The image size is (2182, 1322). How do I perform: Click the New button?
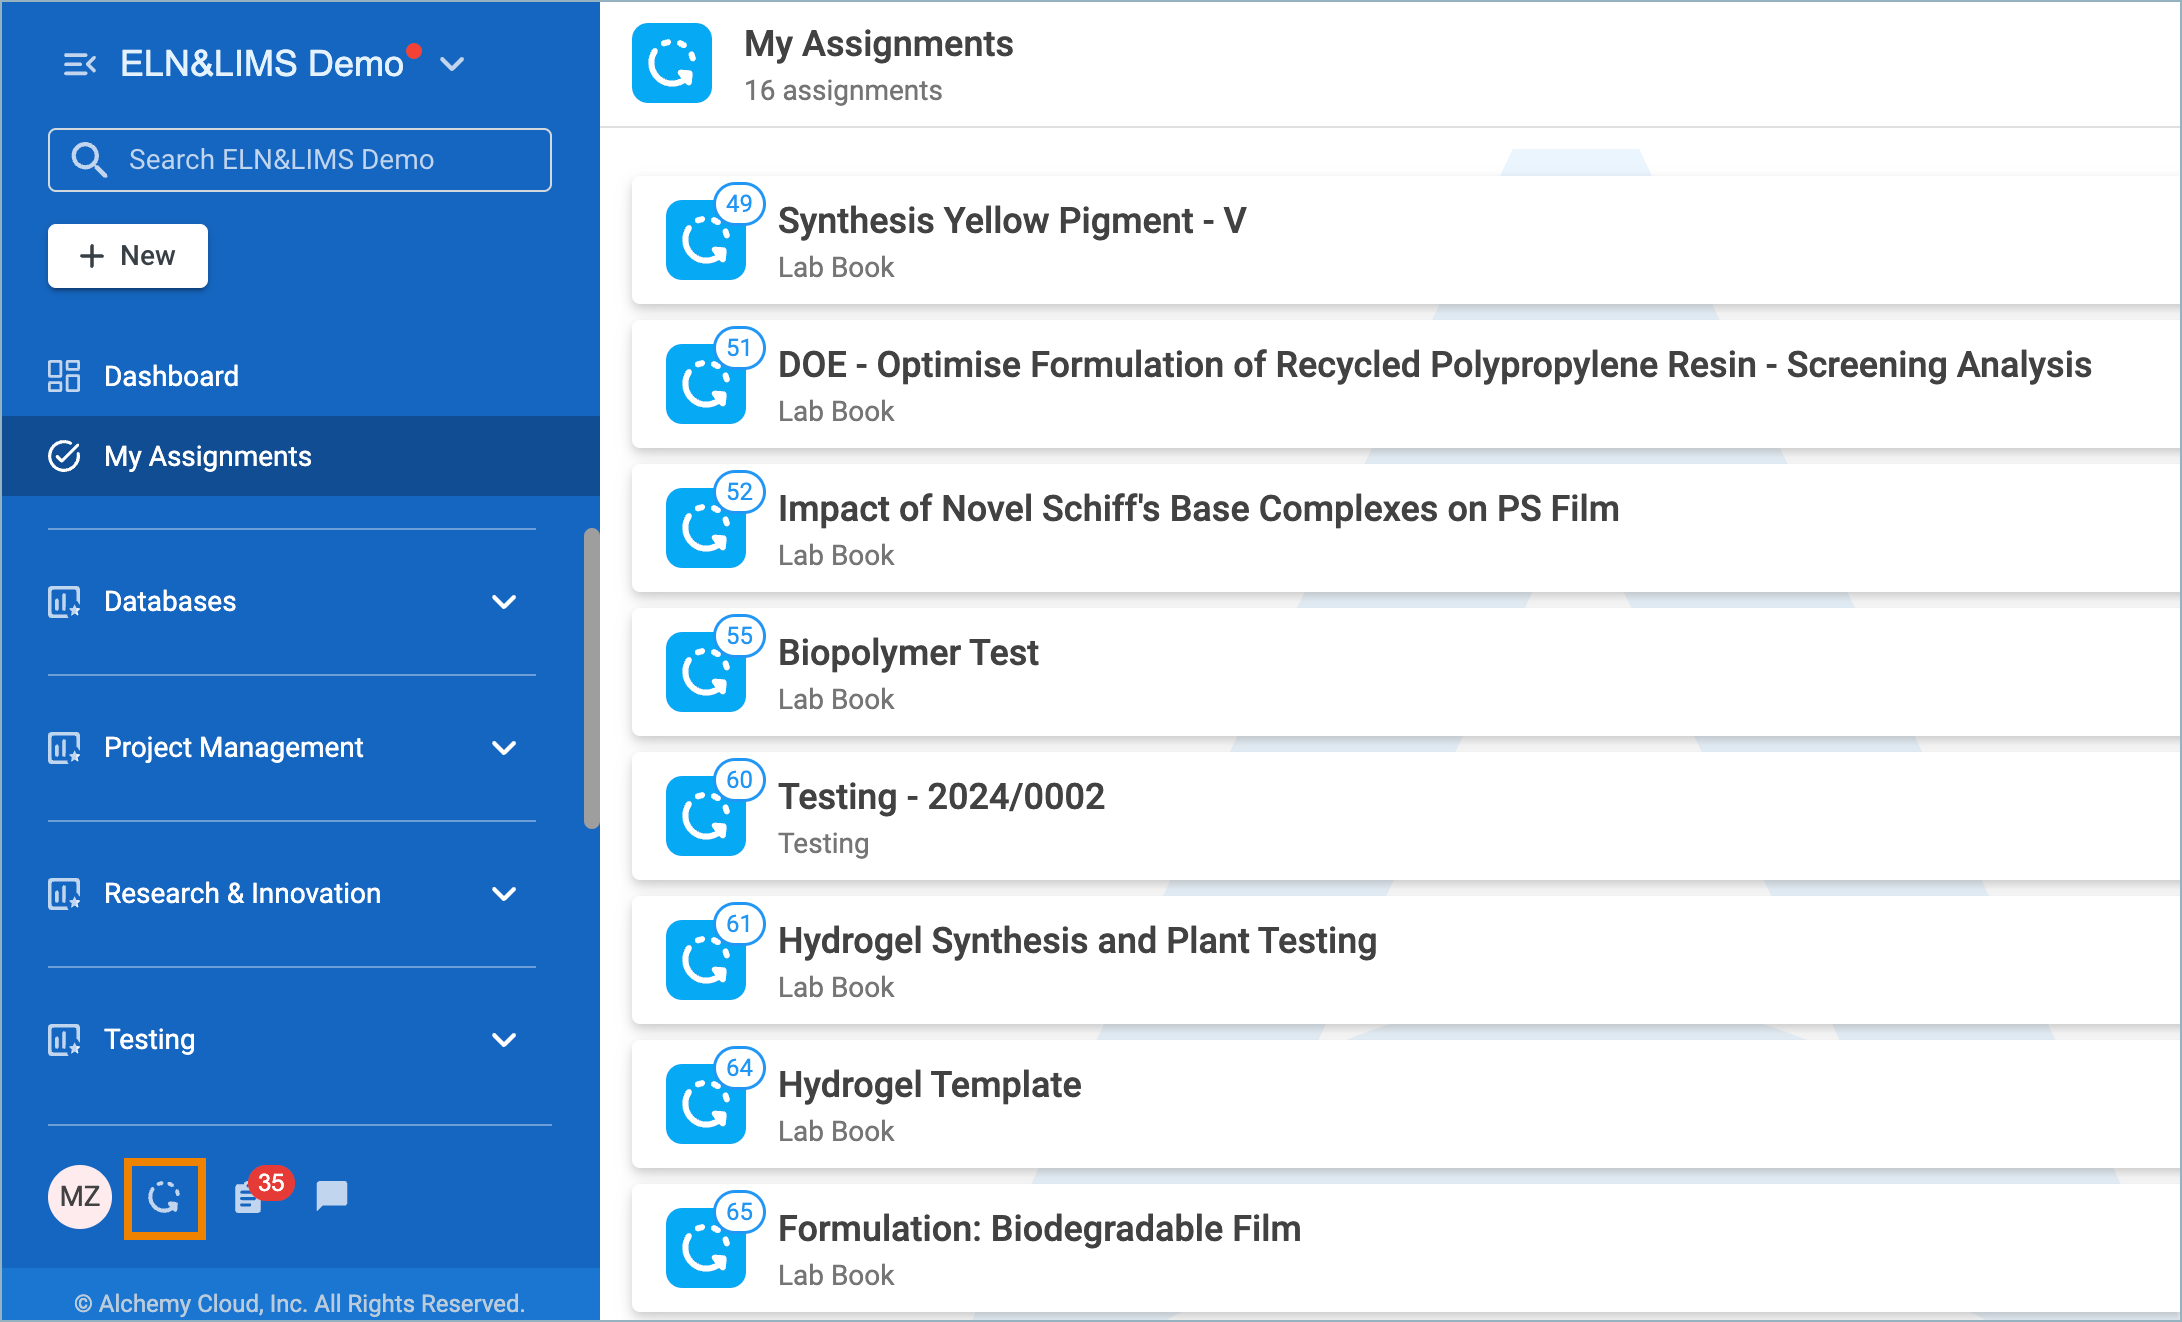[128, 256]
